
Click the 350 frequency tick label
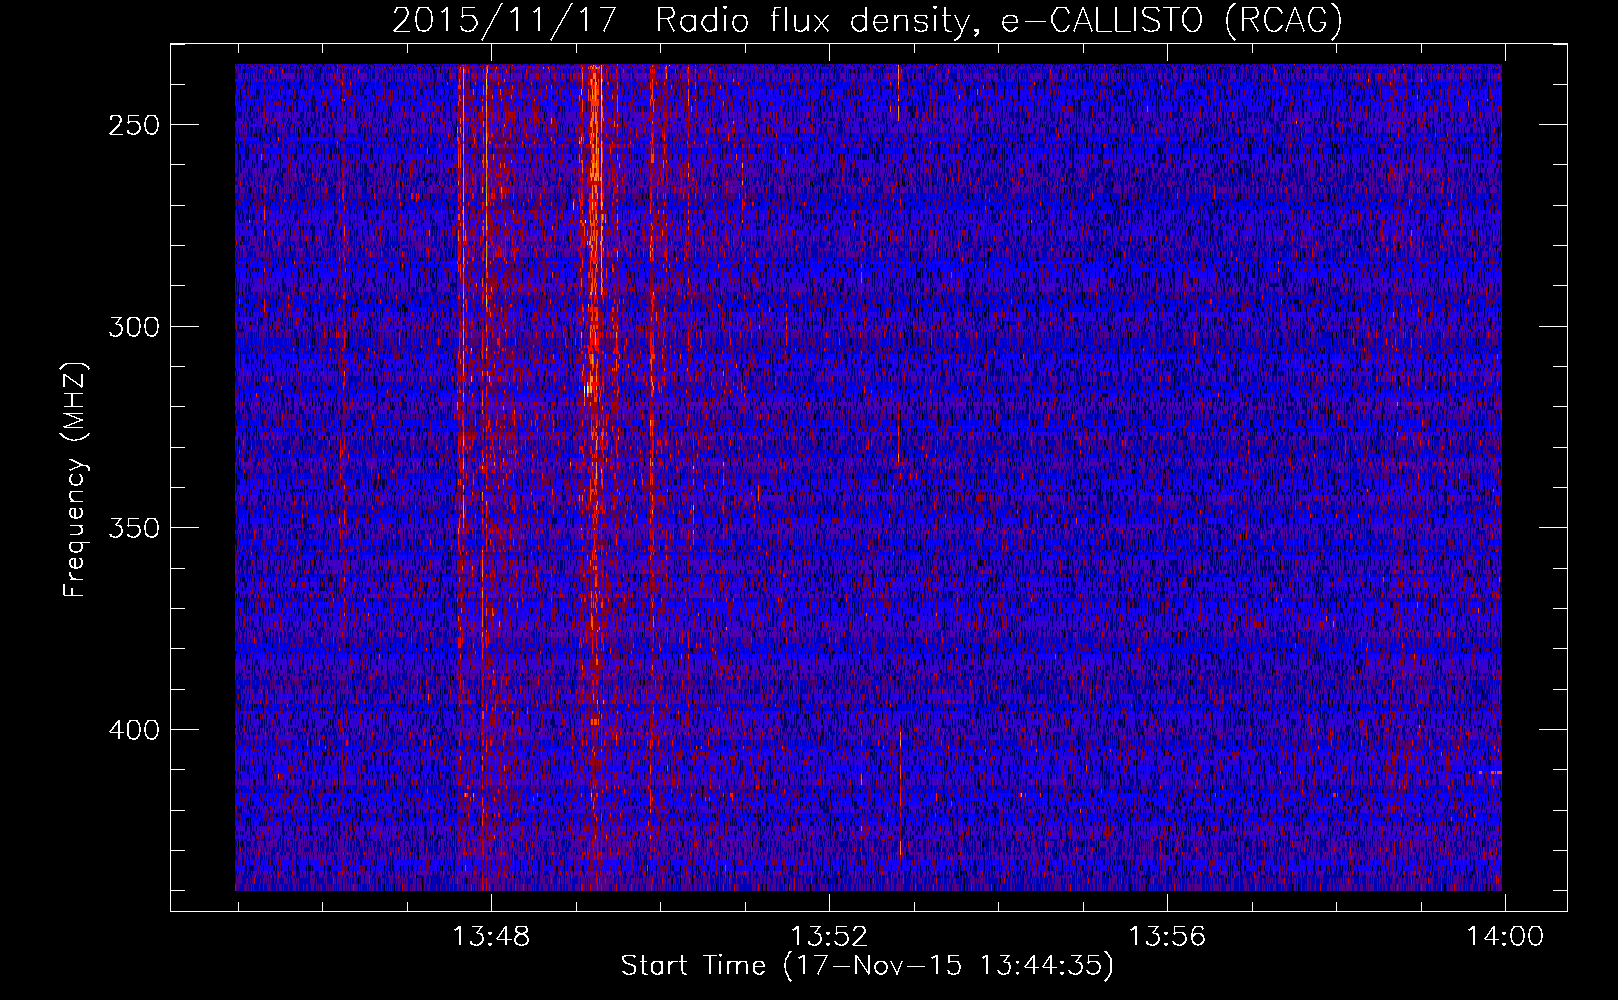pos(134,528)
